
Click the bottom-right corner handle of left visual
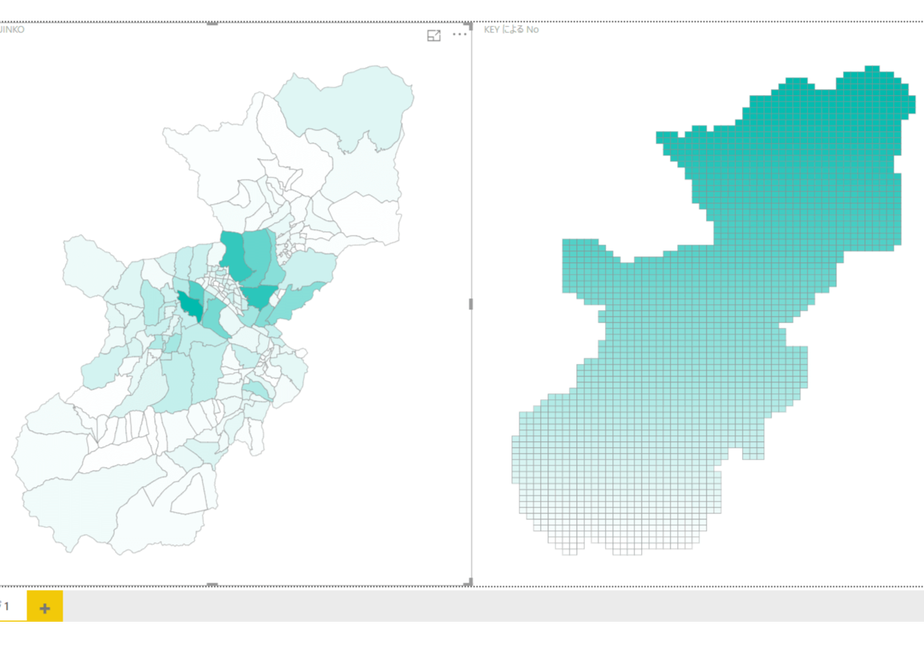pyautogui.click(x=468, y=583)
